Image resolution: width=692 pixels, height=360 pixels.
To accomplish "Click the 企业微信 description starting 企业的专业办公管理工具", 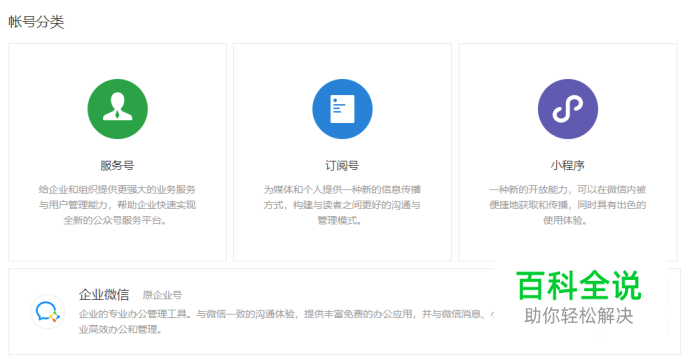I will point(286,322).
